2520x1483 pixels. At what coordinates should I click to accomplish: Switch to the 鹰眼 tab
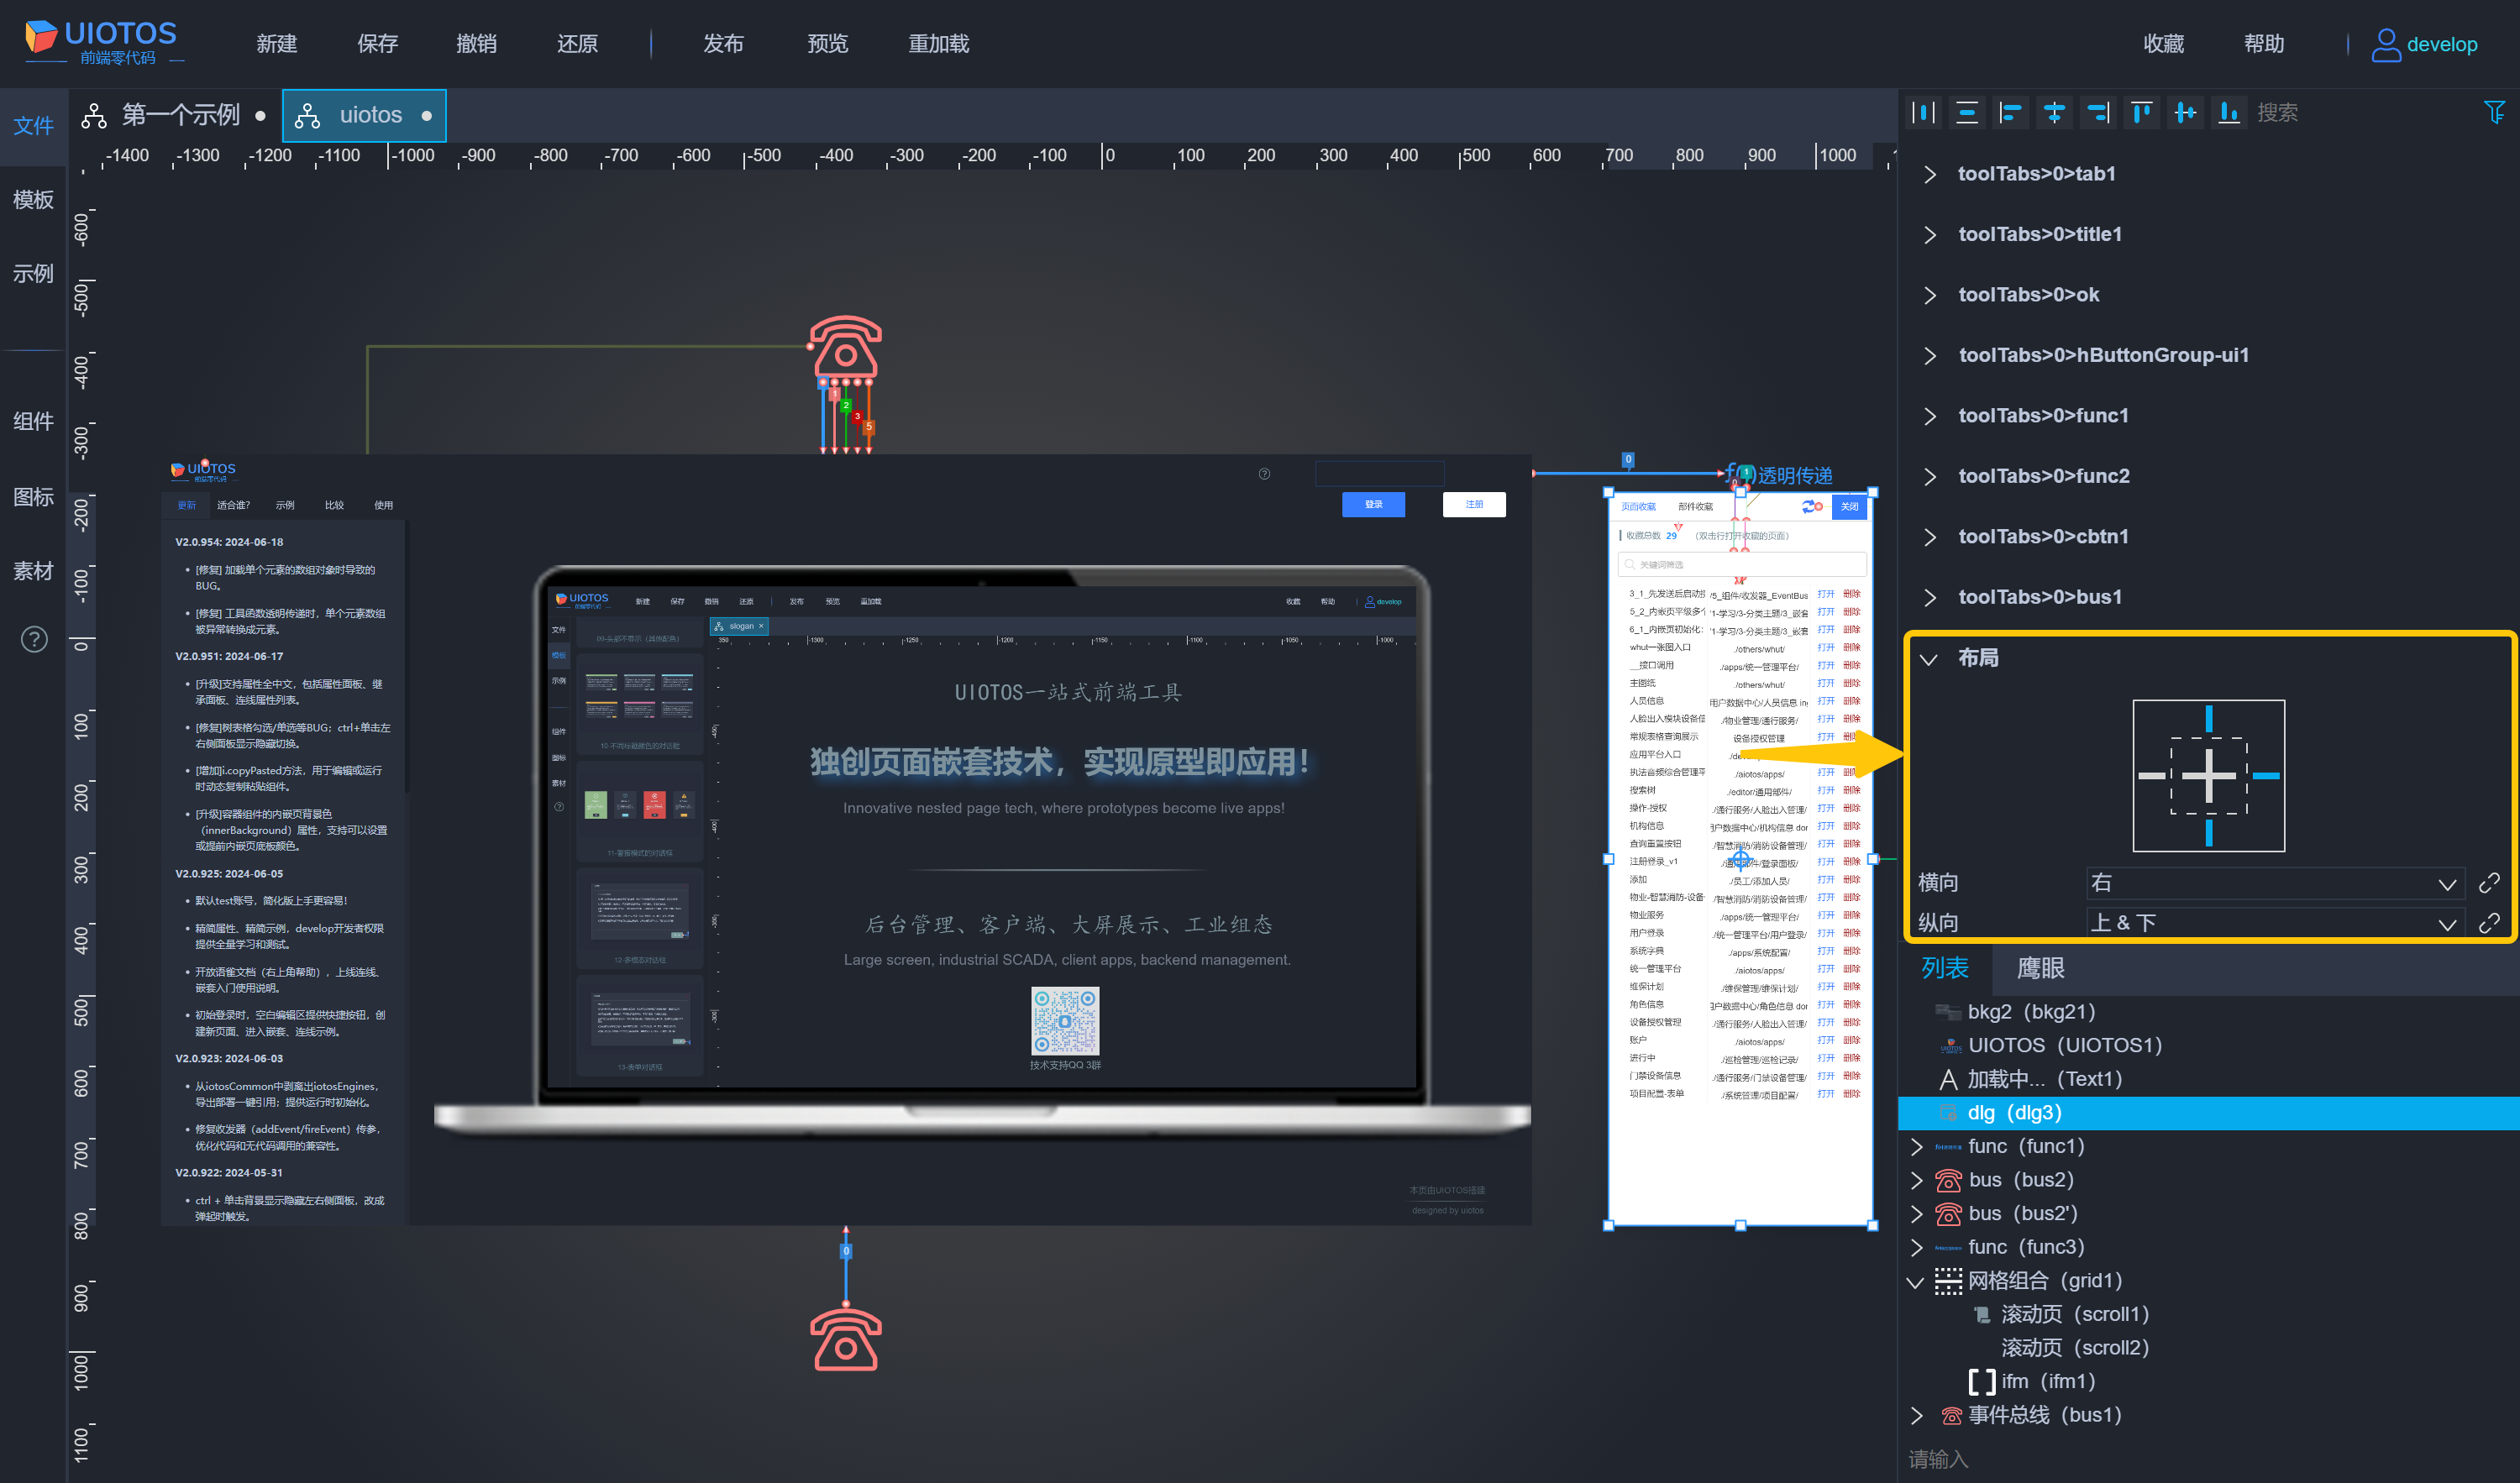point(2040,967)
